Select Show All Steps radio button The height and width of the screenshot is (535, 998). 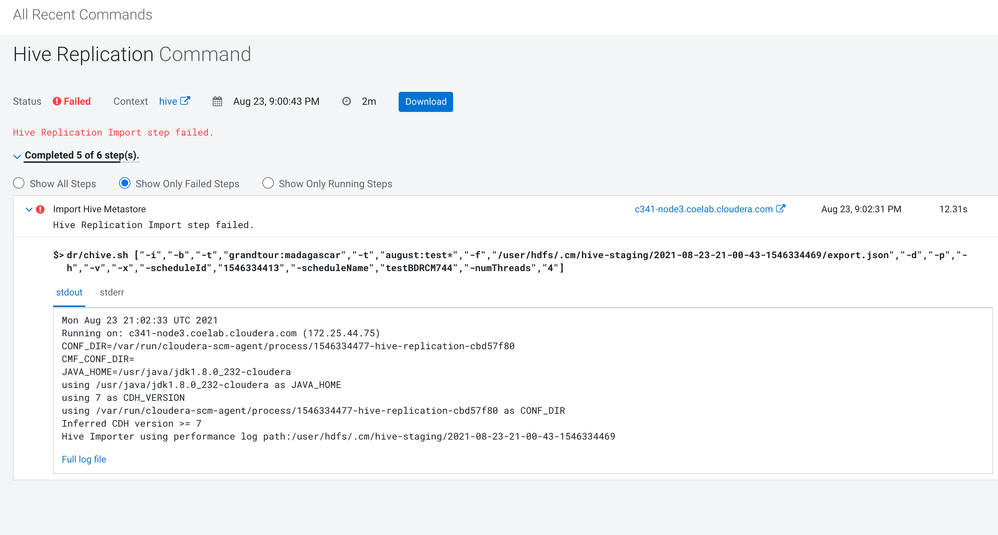(19, 183)
